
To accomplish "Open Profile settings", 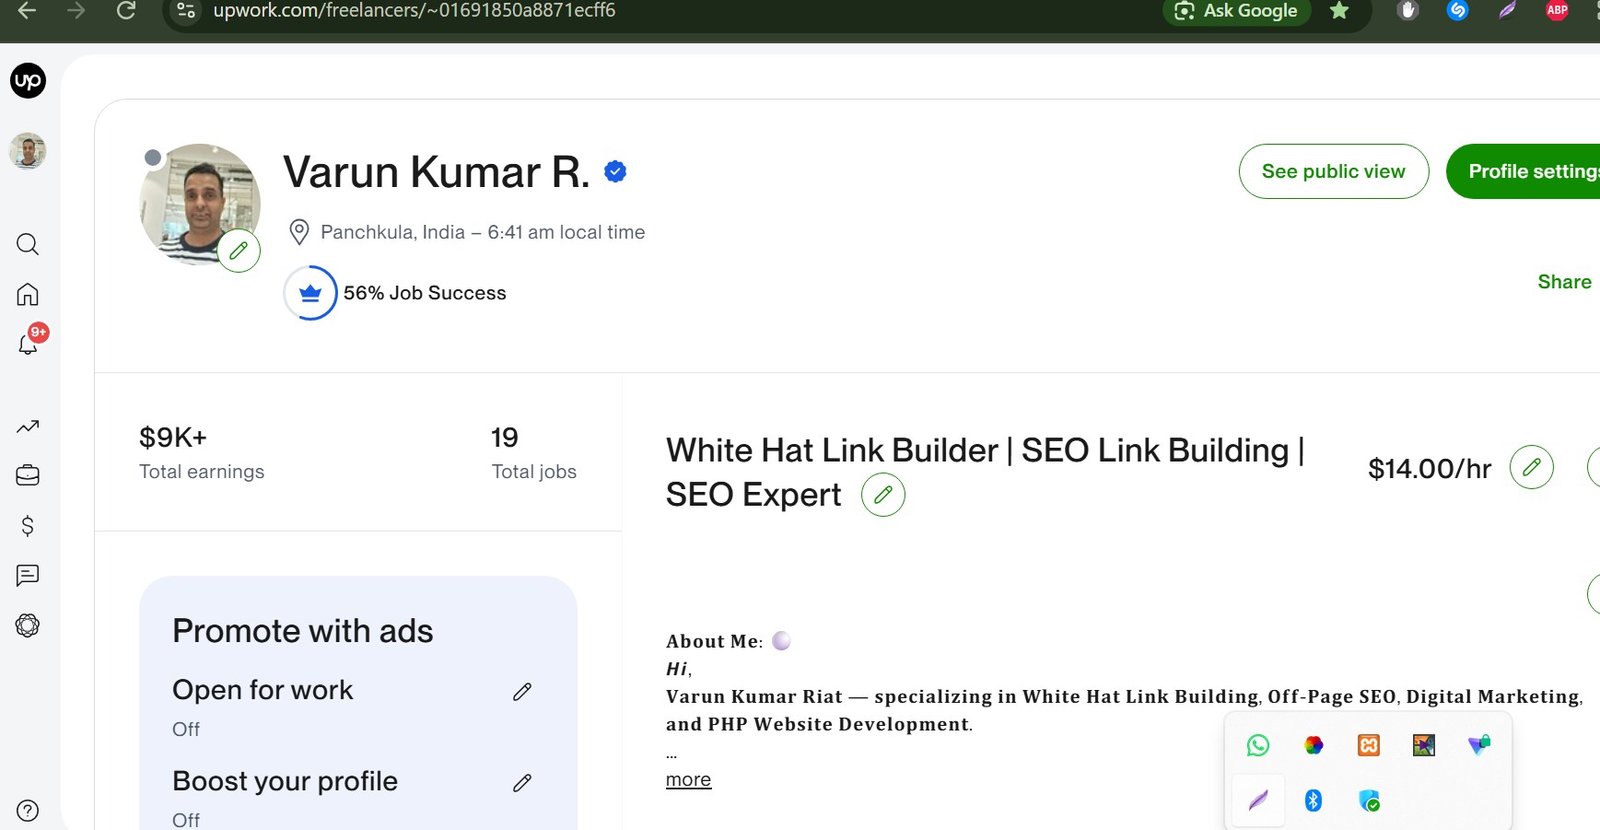I will [x=1523, y=171].
